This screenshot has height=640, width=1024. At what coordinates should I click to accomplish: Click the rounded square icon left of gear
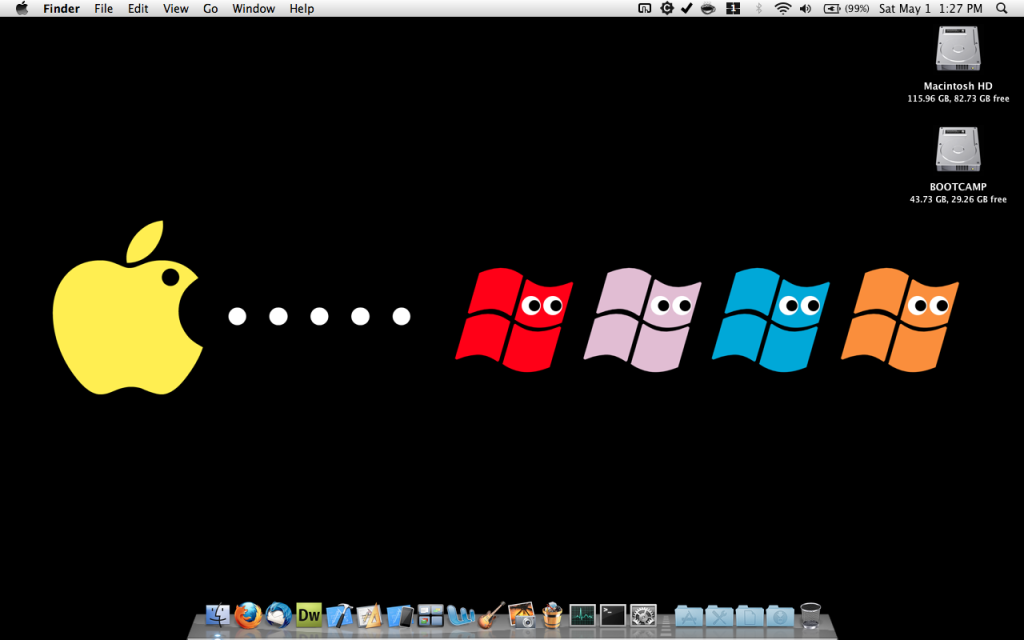(645, 8)
